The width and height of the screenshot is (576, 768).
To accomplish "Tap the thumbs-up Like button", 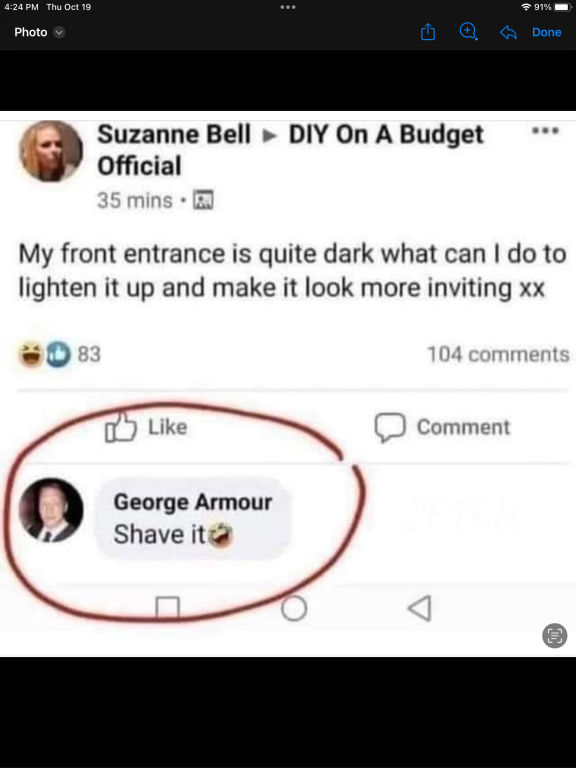I will [146, 427].
